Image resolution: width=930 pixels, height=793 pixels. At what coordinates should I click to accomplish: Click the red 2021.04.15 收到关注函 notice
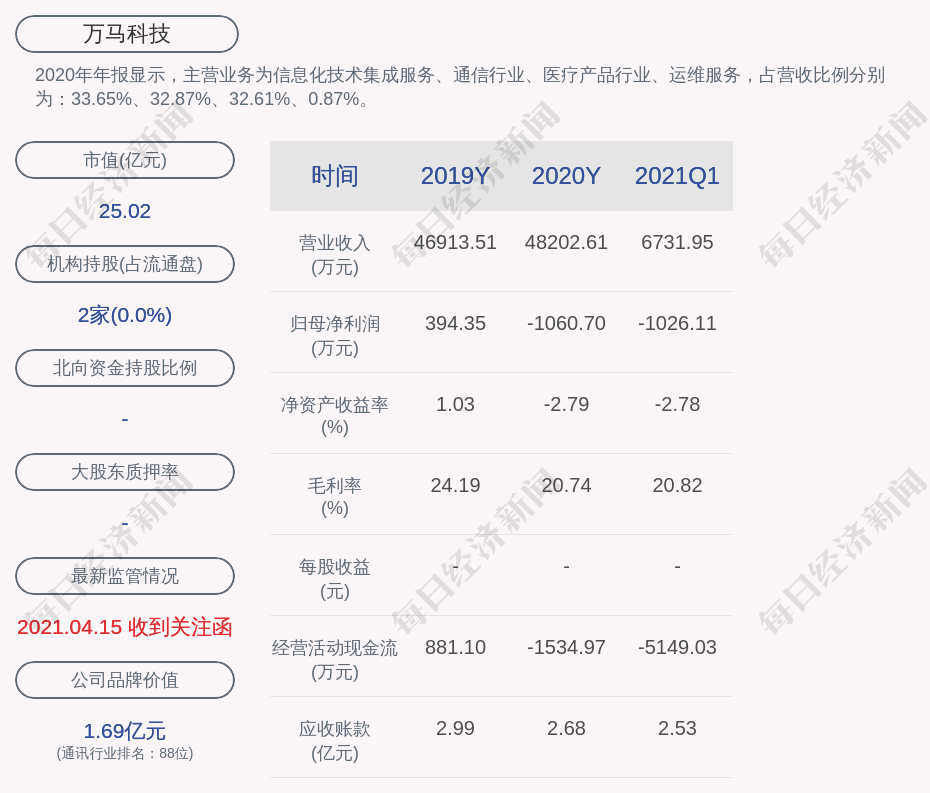(x=125, y=628)
